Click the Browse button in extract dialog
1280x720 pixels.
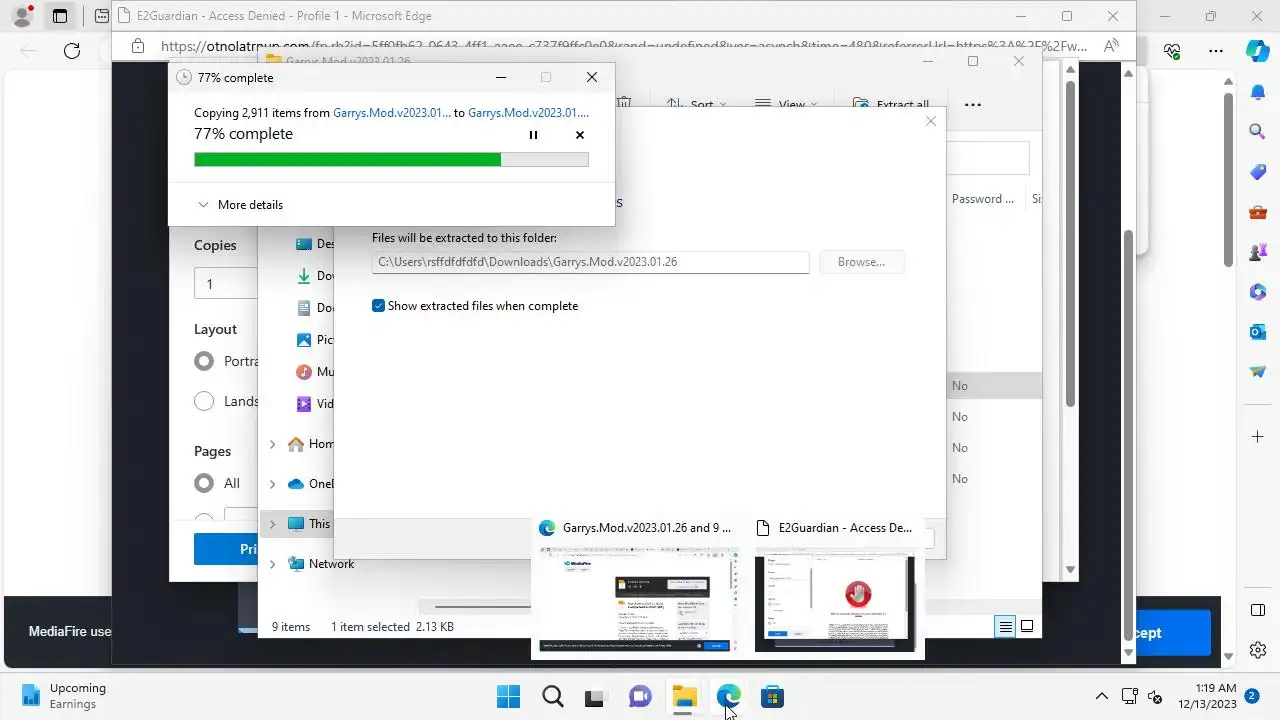[861, 262]
